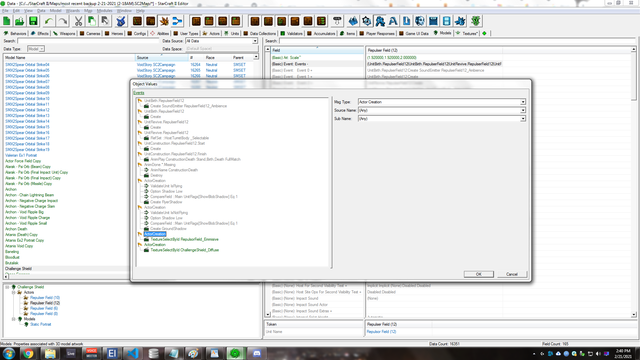
Task: Open the Sub Name dropdown
Action: [x=523, y=119]
